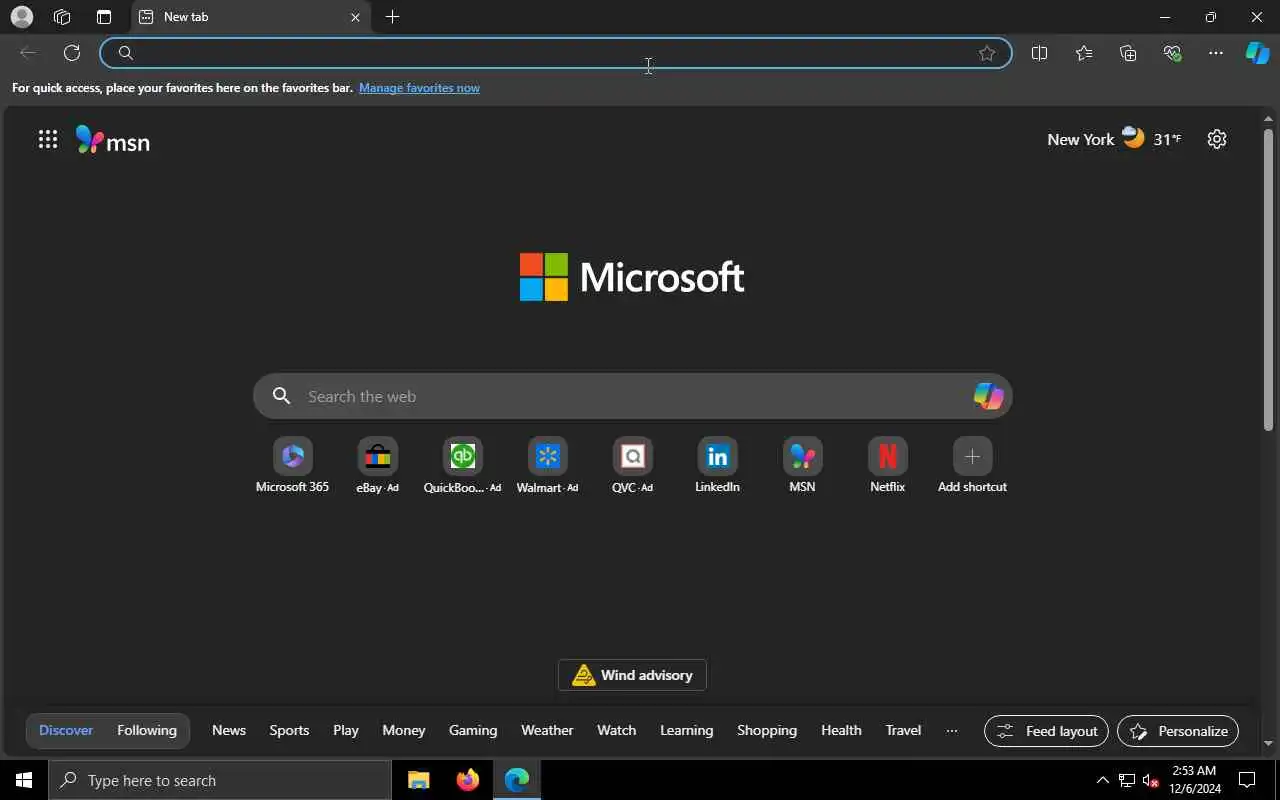Screen dimensions: 1280x800
Task: Click the Copilot icon in search box
Action: 988,396
